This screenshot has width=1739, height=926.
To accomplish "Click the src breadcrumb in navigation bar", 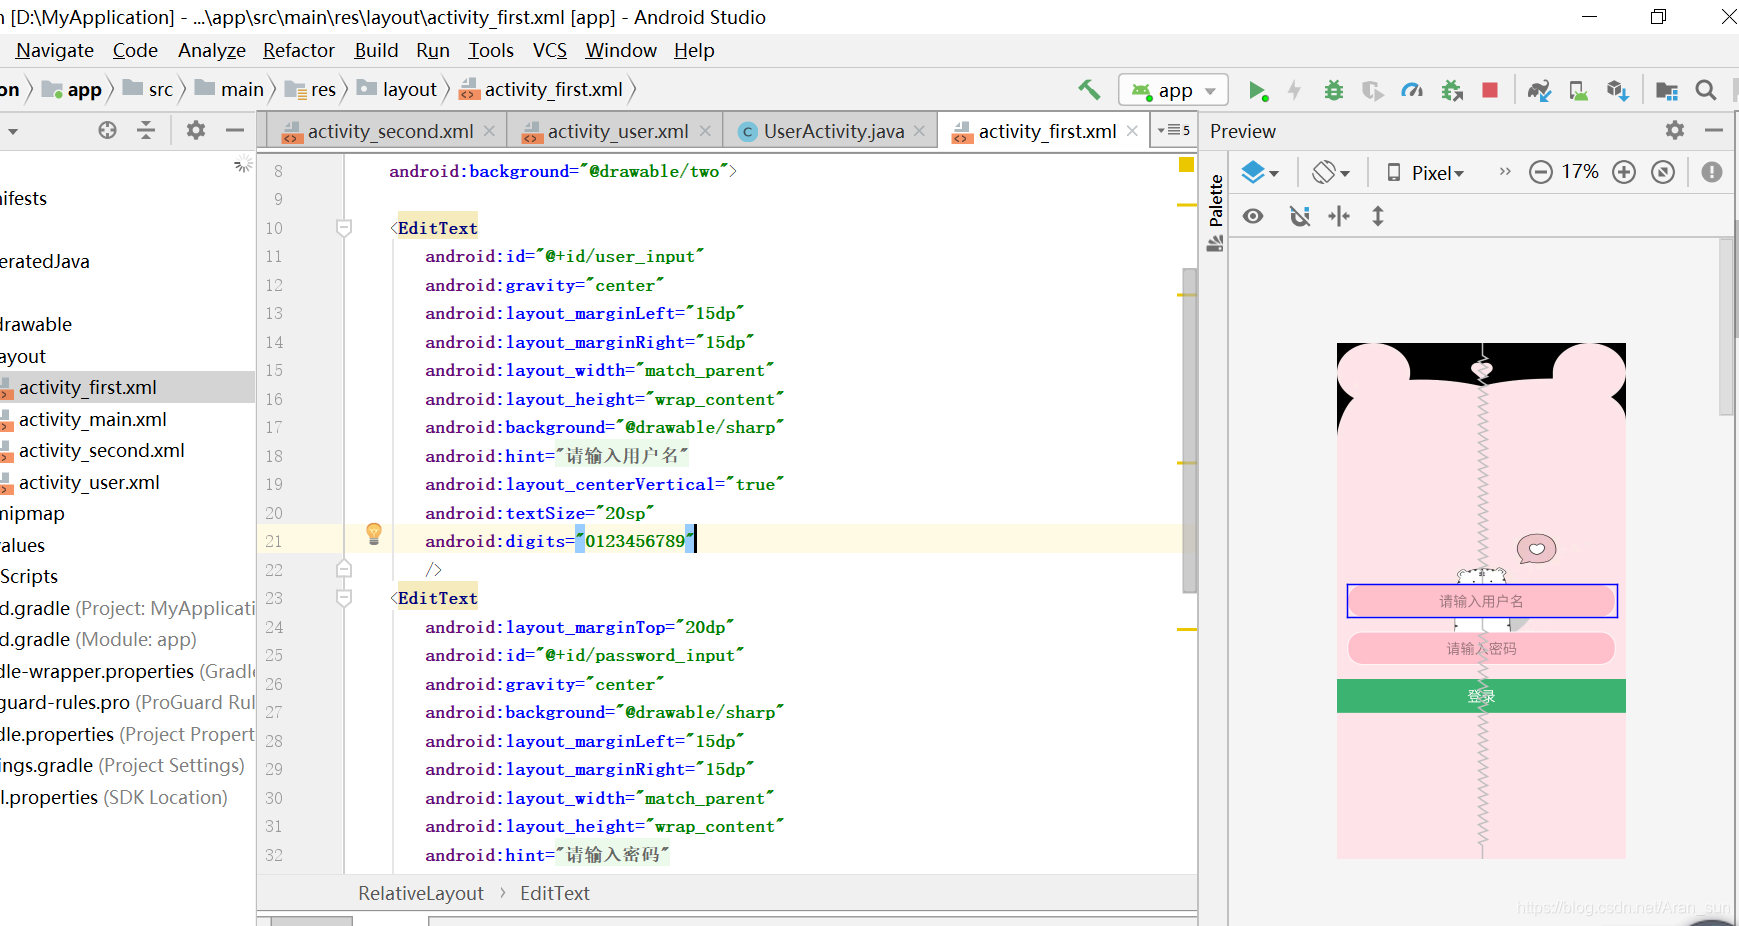I will point(148,89).
